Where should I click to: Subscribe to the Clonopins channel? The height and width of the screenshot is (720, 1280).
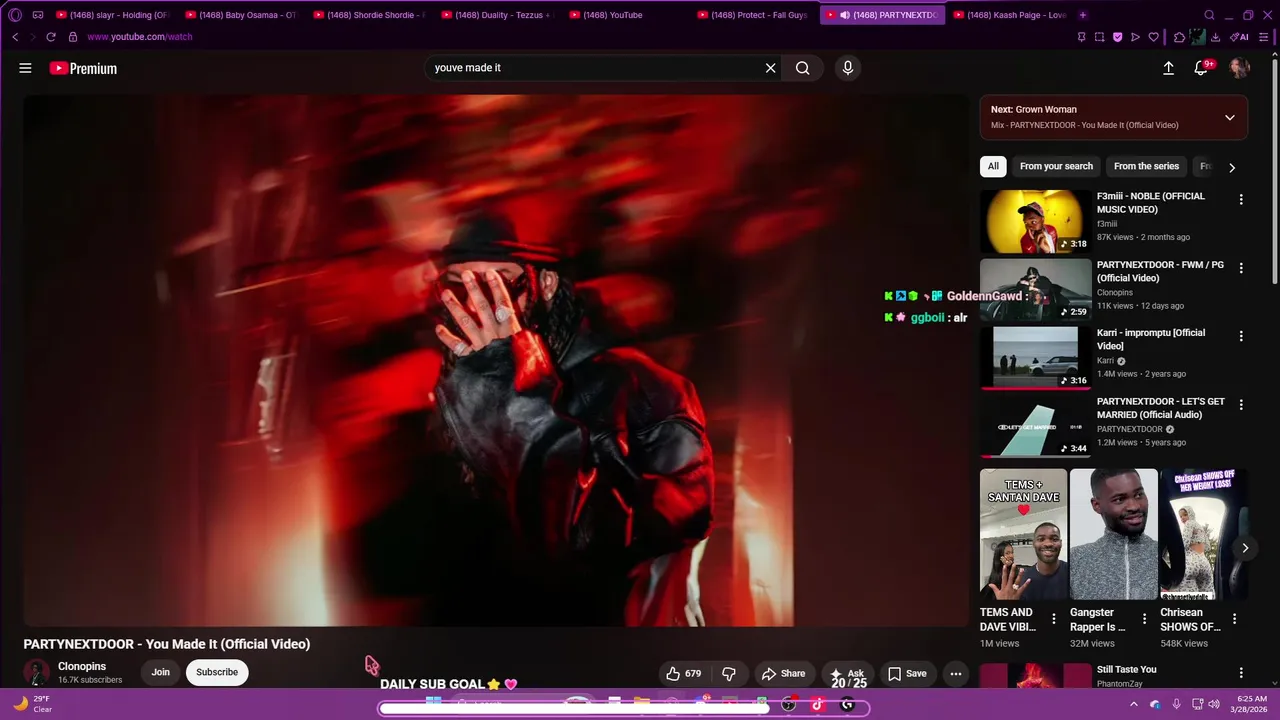pyautogui.click(x=217, y=672)
